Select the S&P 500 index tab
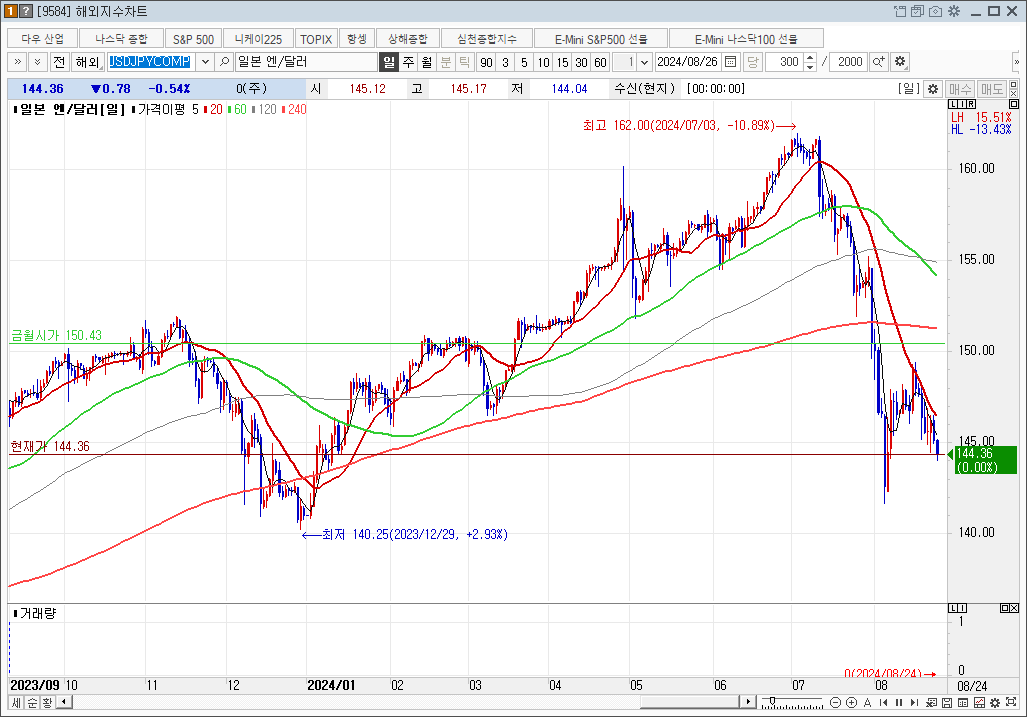 (193, 38)
